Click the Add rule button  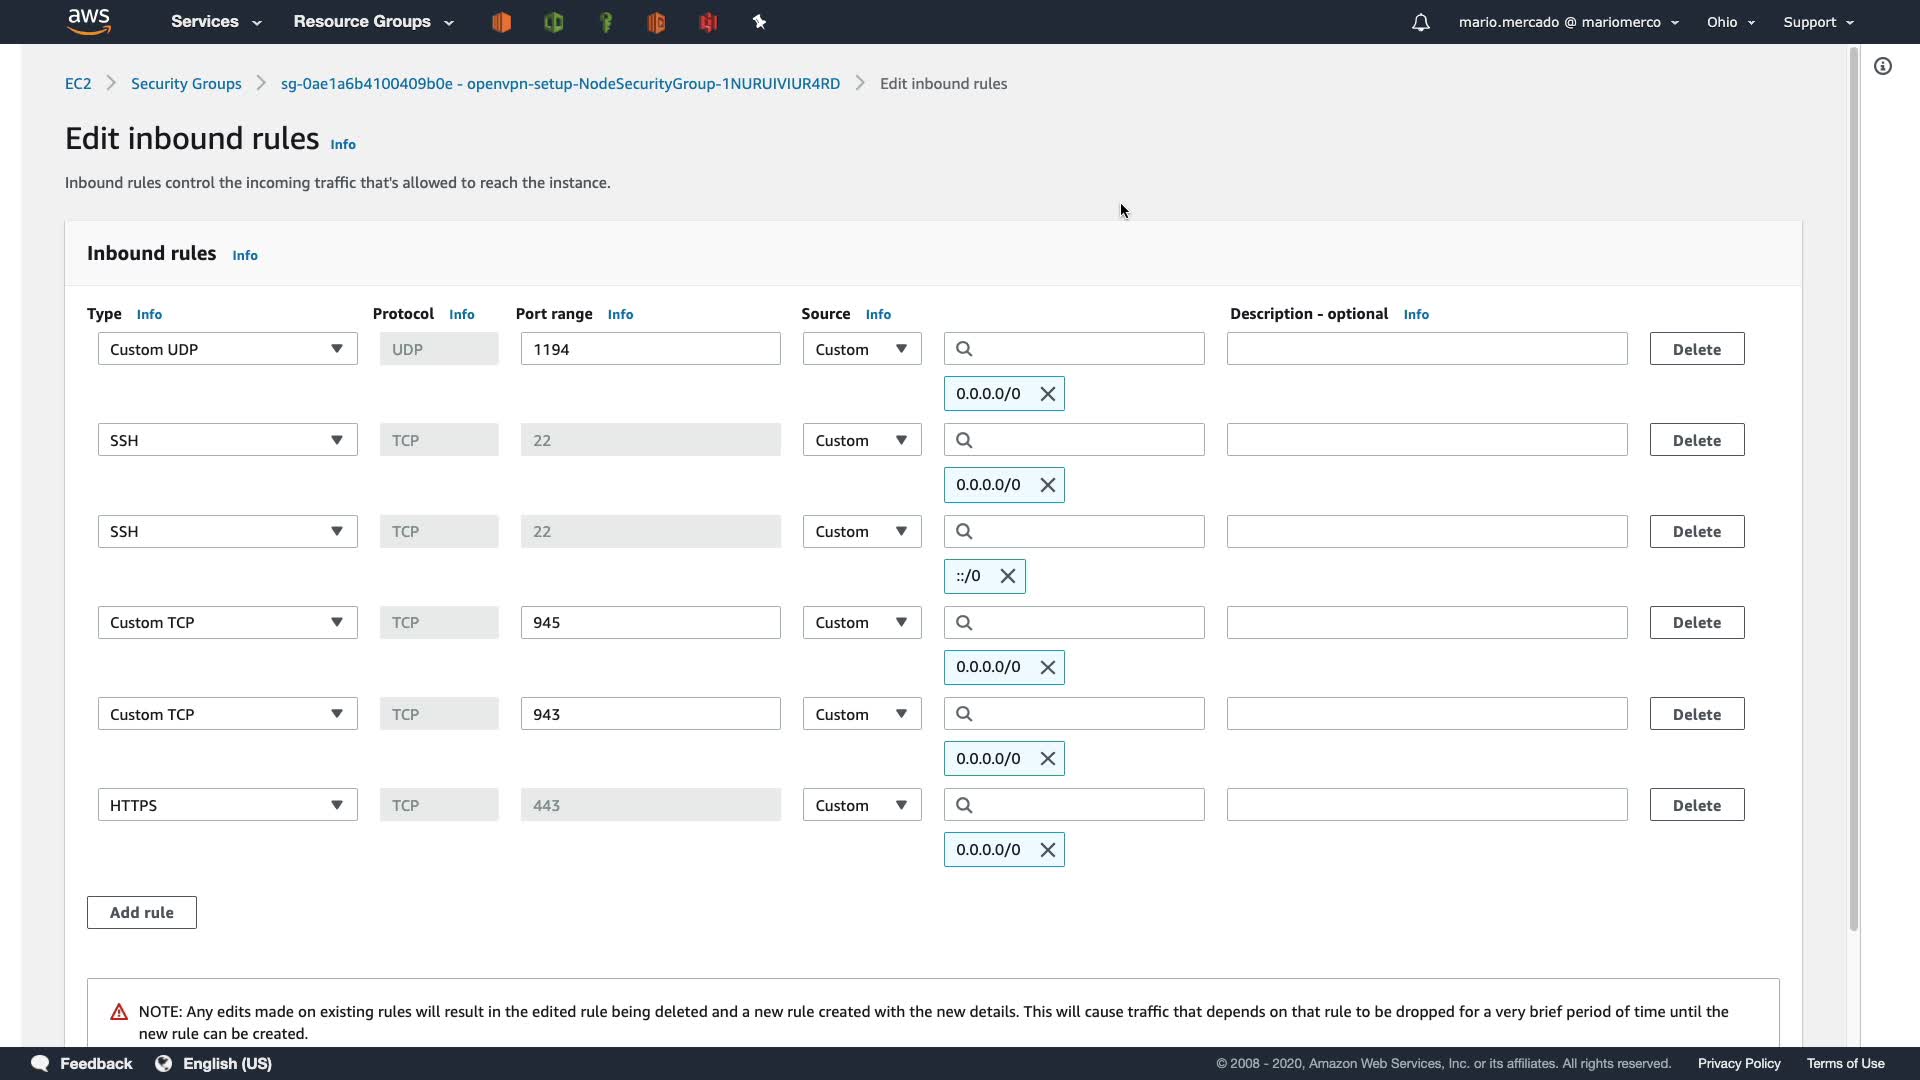click(141, 912)
